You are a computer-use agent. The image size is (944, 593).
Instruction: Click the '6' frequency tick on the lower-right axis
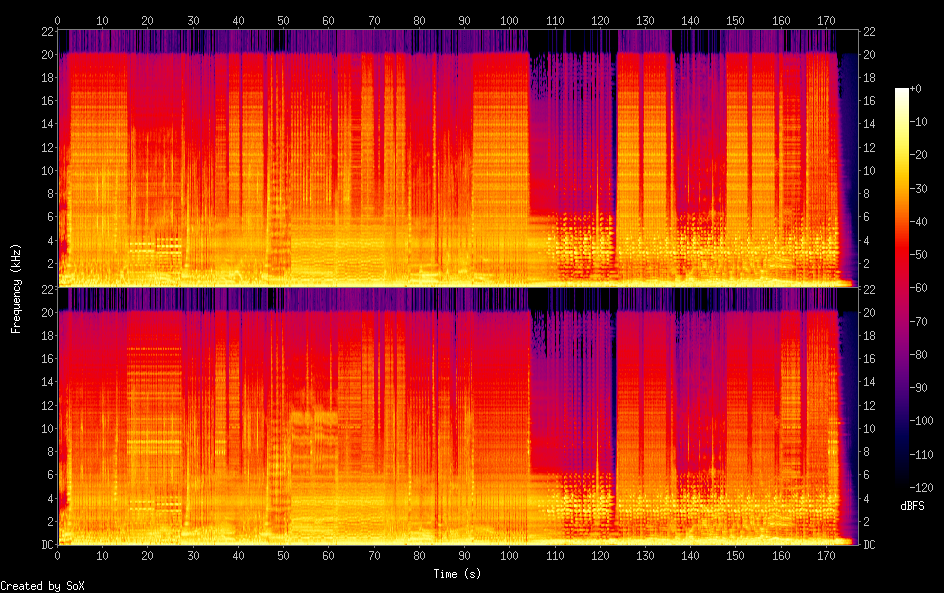pyautogui.click(x=866, y=475)
